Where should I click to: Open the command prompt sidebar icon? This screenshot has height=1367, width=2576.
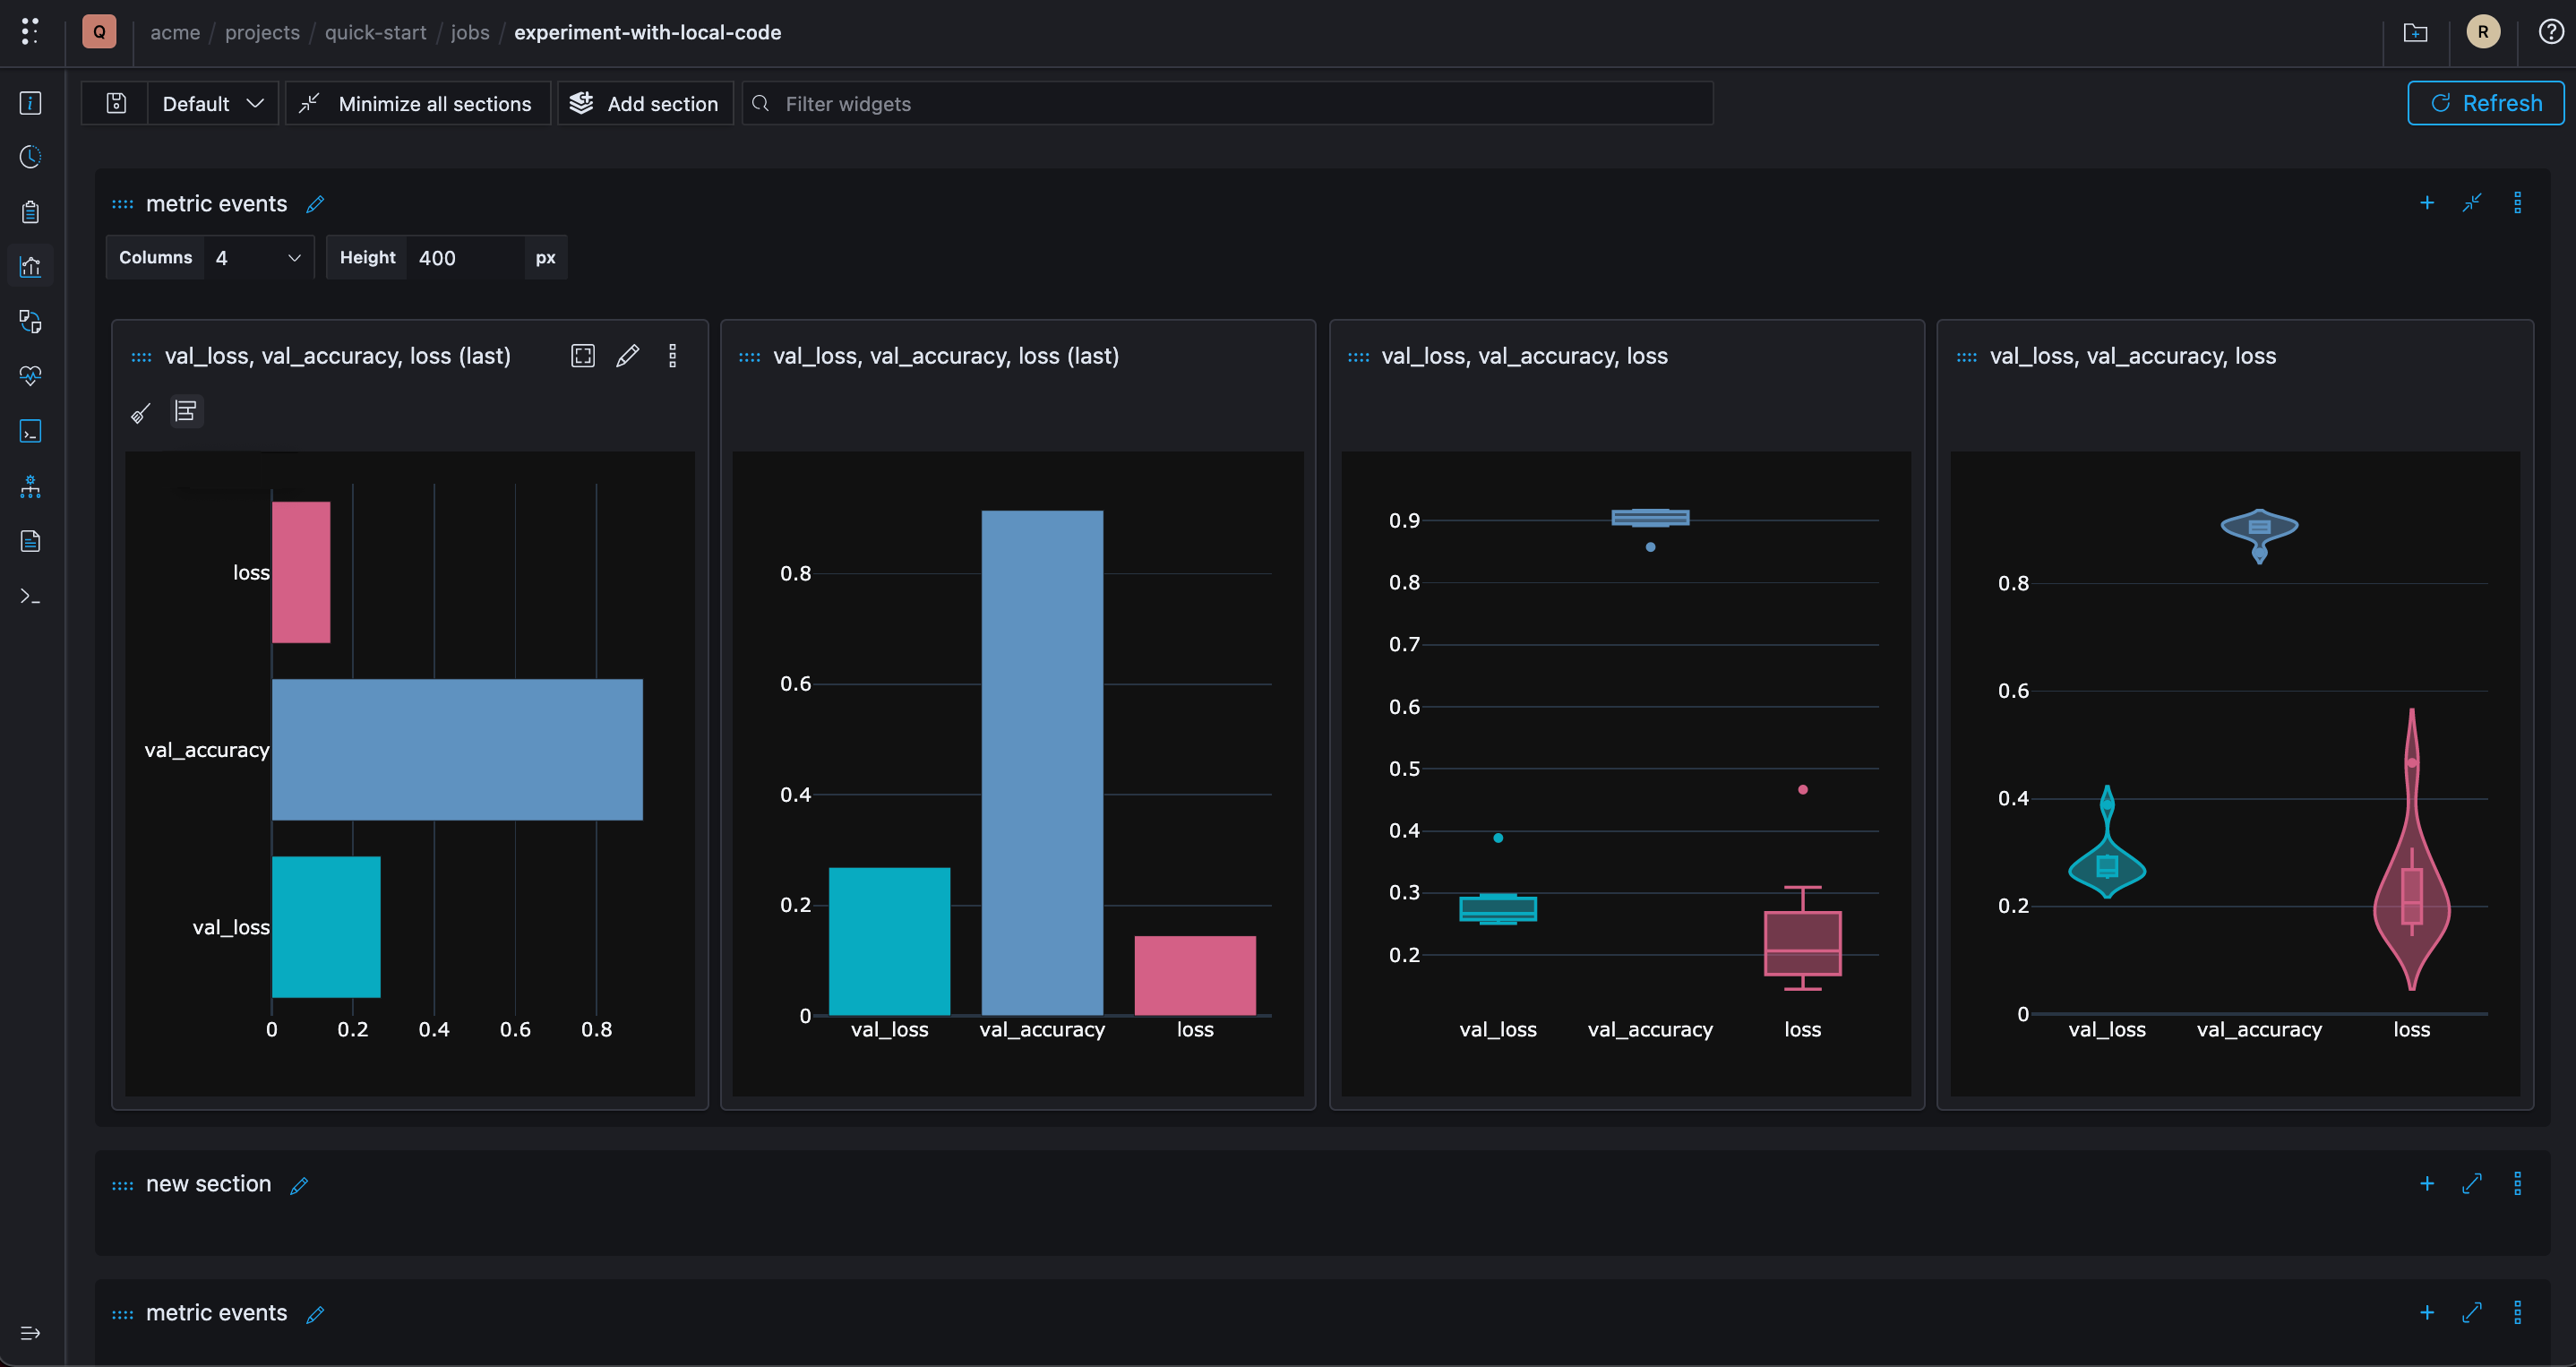(30, 596)
